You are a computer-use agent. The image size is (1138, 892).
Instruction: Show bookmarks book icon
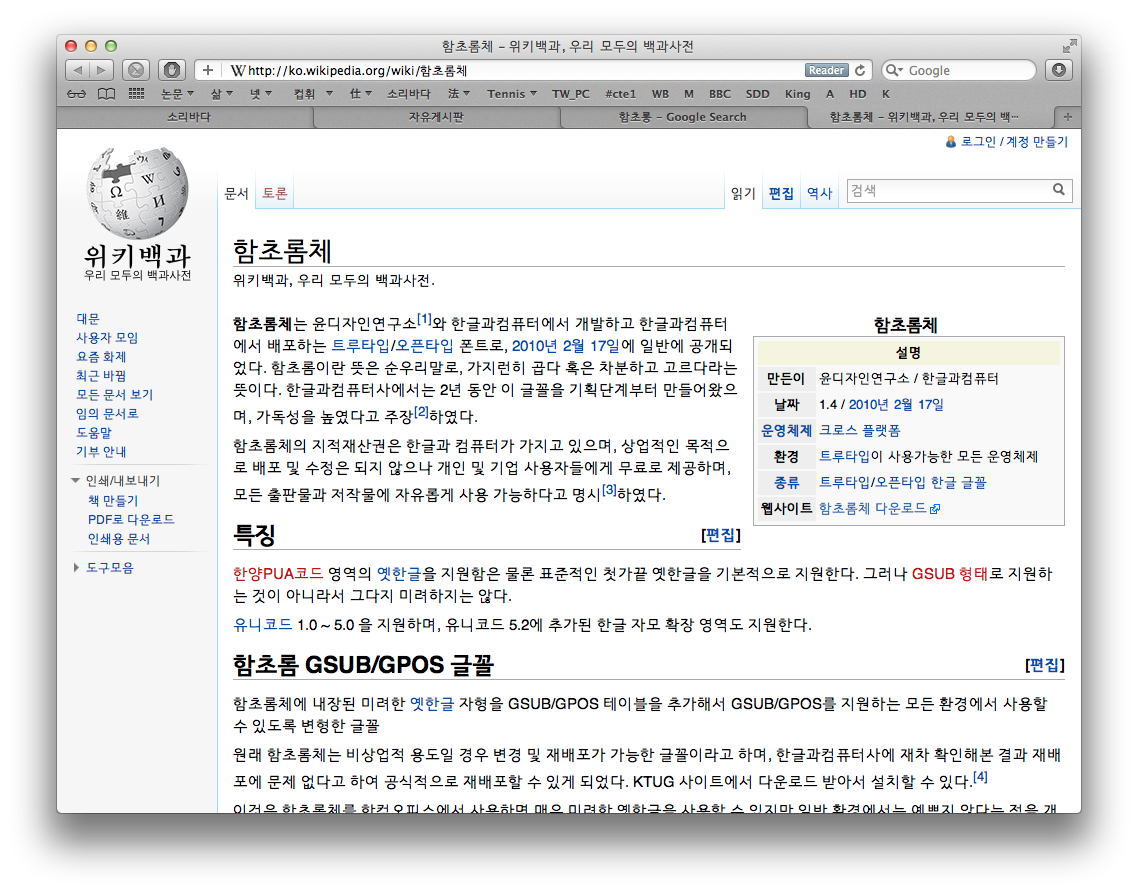pos(107,94)
